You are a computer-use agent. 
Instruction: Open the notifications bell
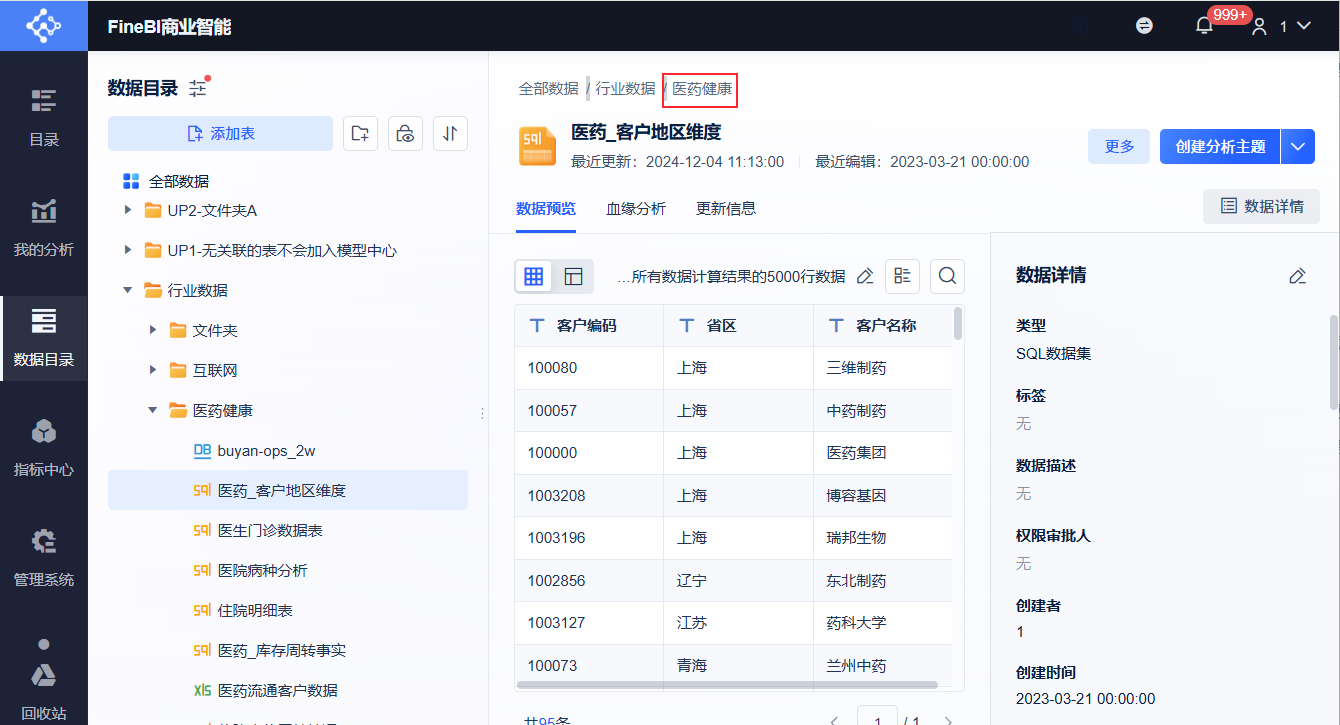1204,26
